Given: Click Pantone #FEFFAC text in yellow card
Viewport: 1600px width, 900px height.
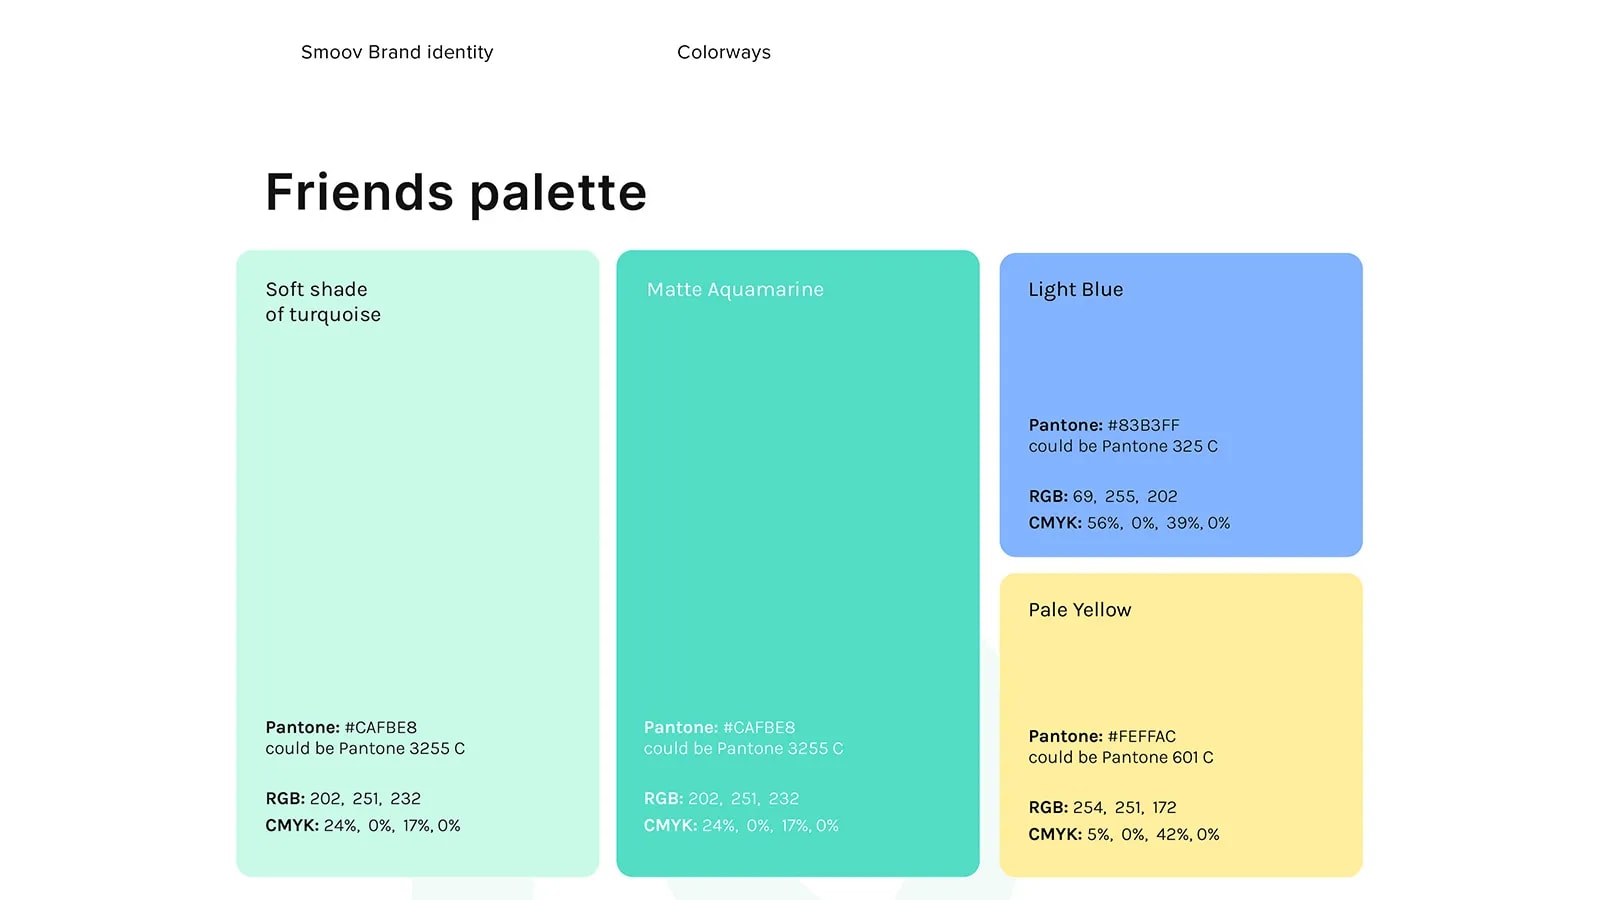Looking at the screenshot, I should coord(1102,736).
